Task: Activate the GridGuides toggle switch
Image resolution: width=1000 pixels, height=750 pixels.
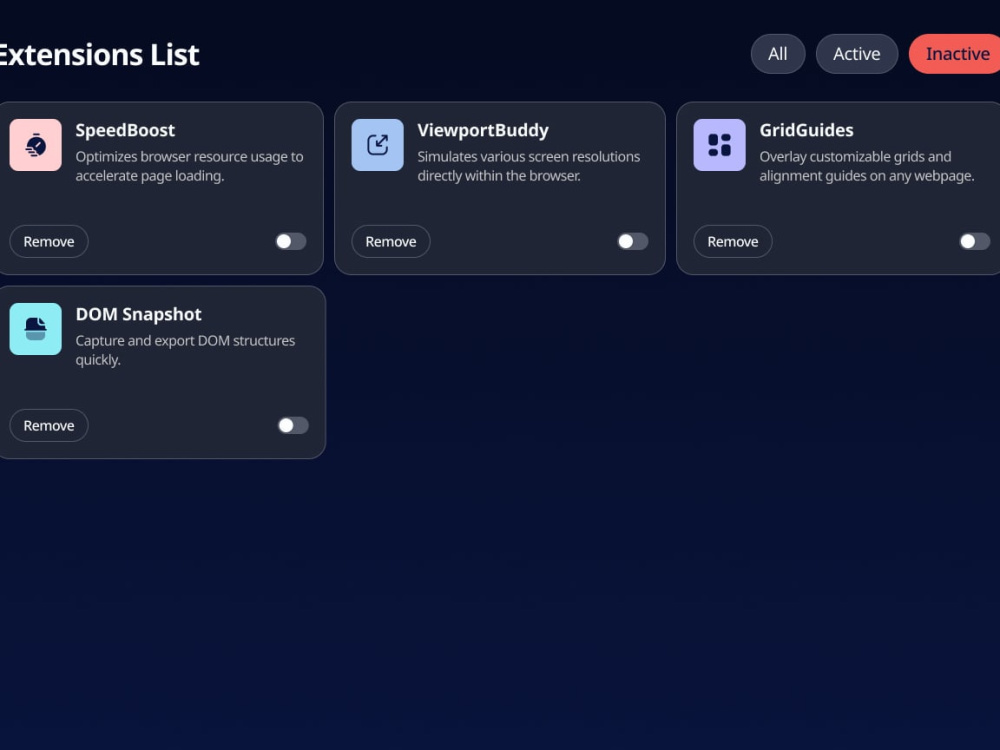Action: pyautogui.click(x=974, y=241)
